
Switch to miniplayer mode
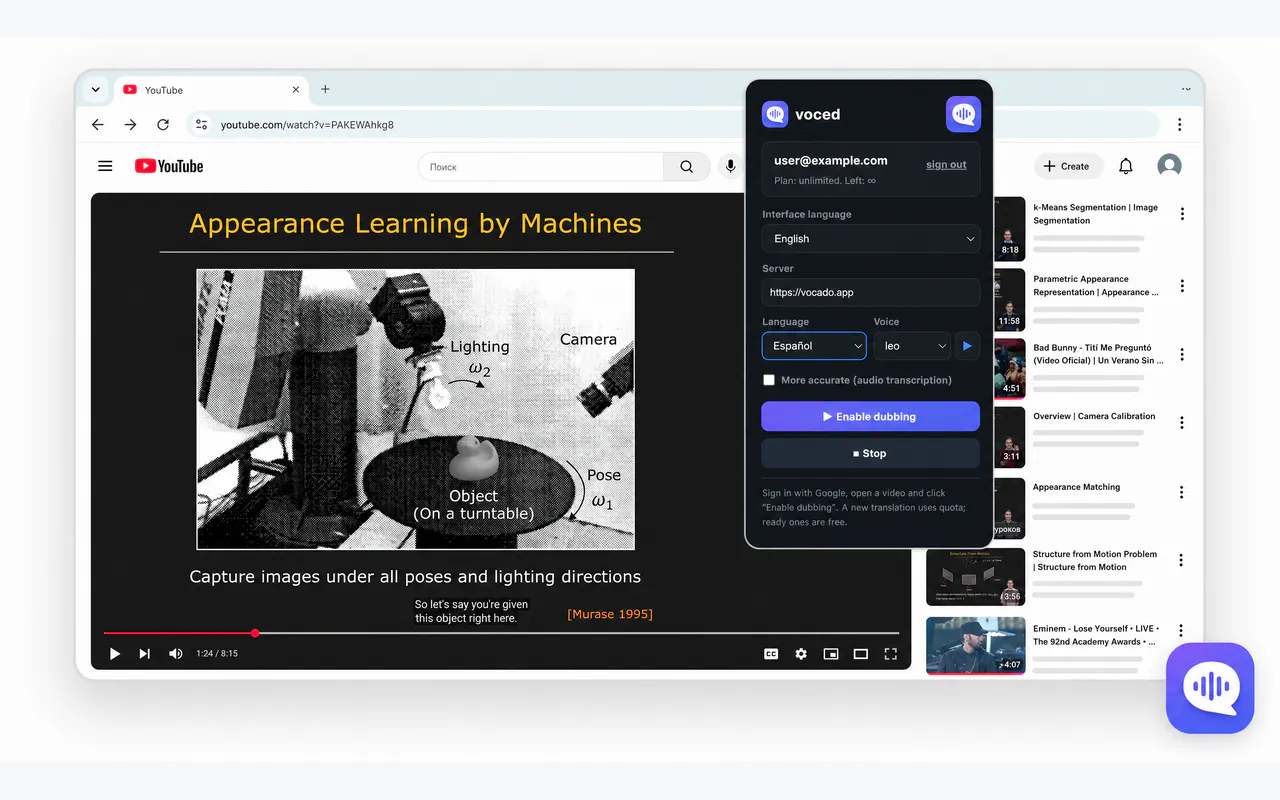coord(831,654)
